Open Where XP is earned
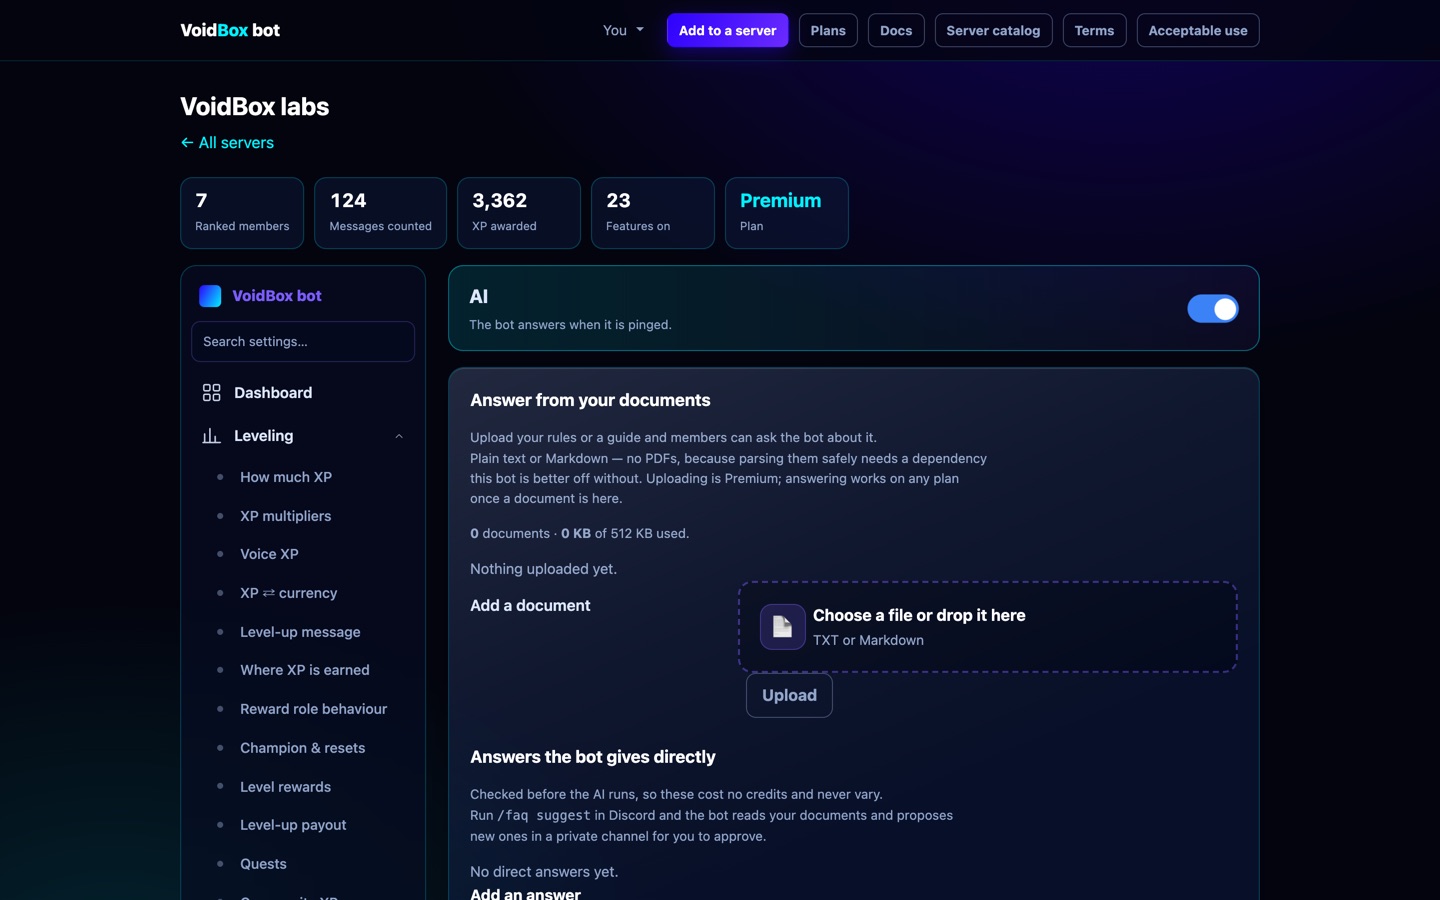Viewport: 1440px width, 900px height. click(305, 670)
